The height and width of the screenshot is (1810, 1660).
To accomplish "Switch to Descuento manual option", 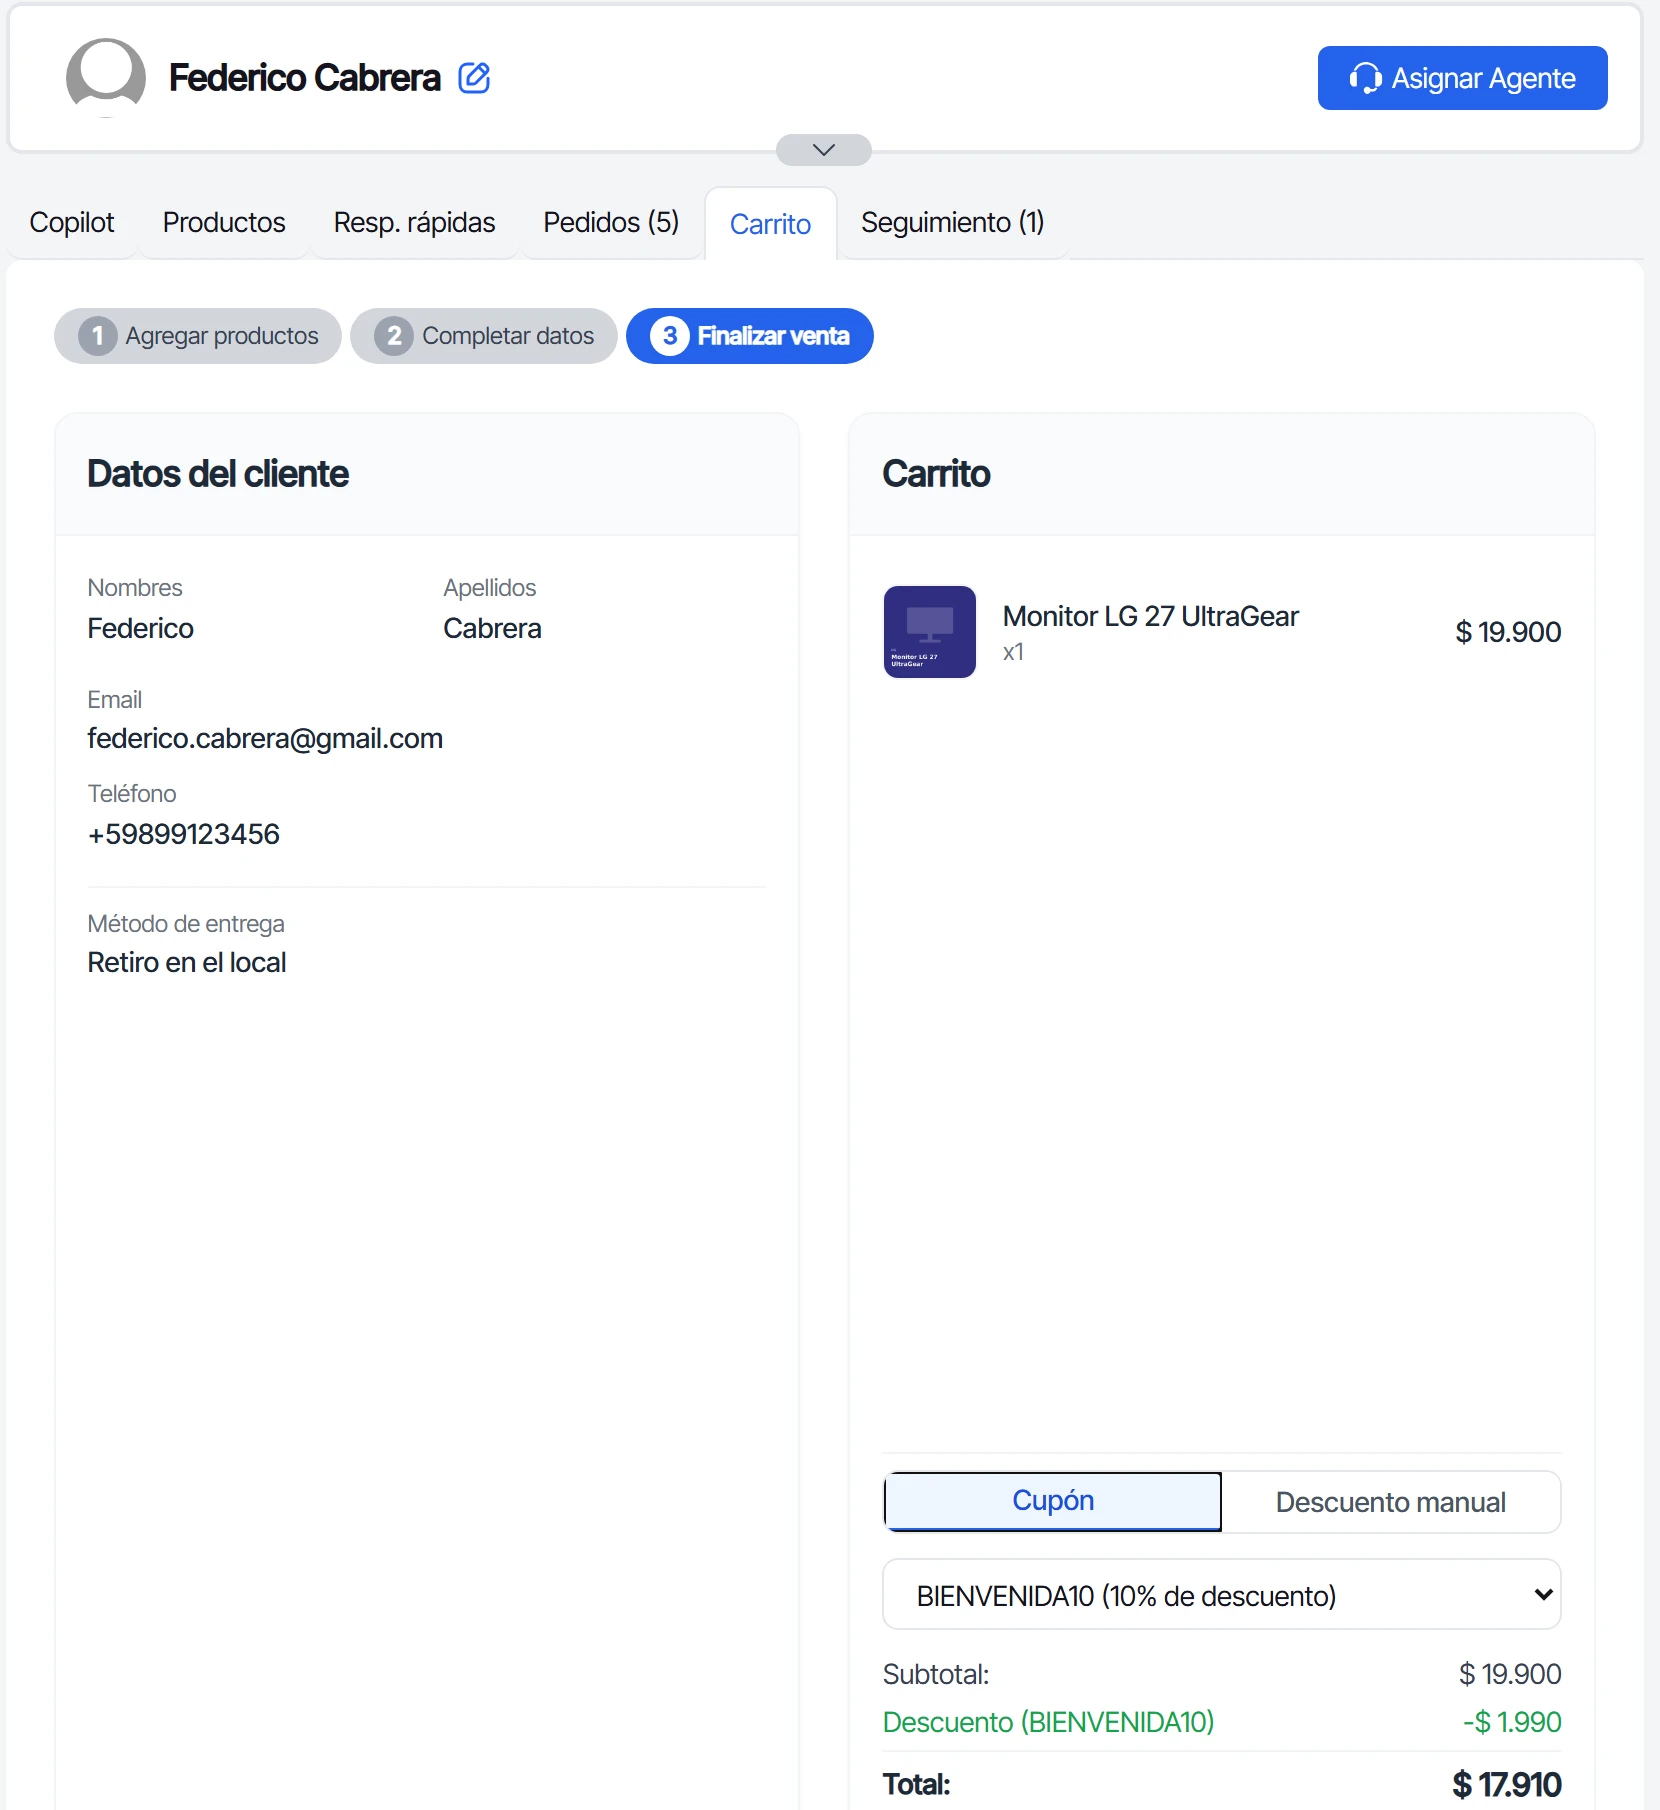I will [x=1390, y=1502].
